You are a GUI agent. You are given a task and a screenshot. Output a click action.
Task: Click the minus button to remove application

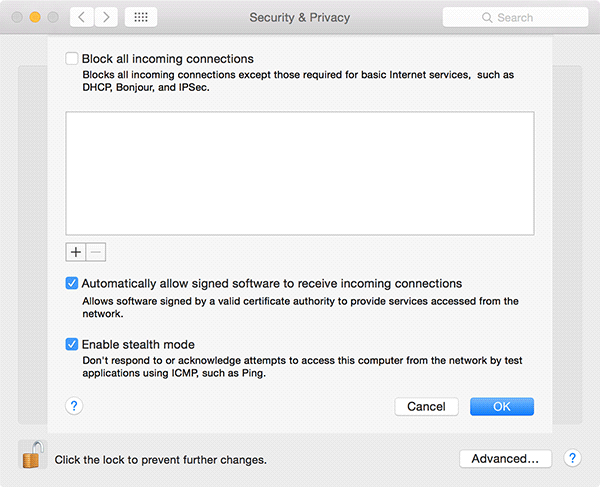pyautogui.click(x=96, y=251)
